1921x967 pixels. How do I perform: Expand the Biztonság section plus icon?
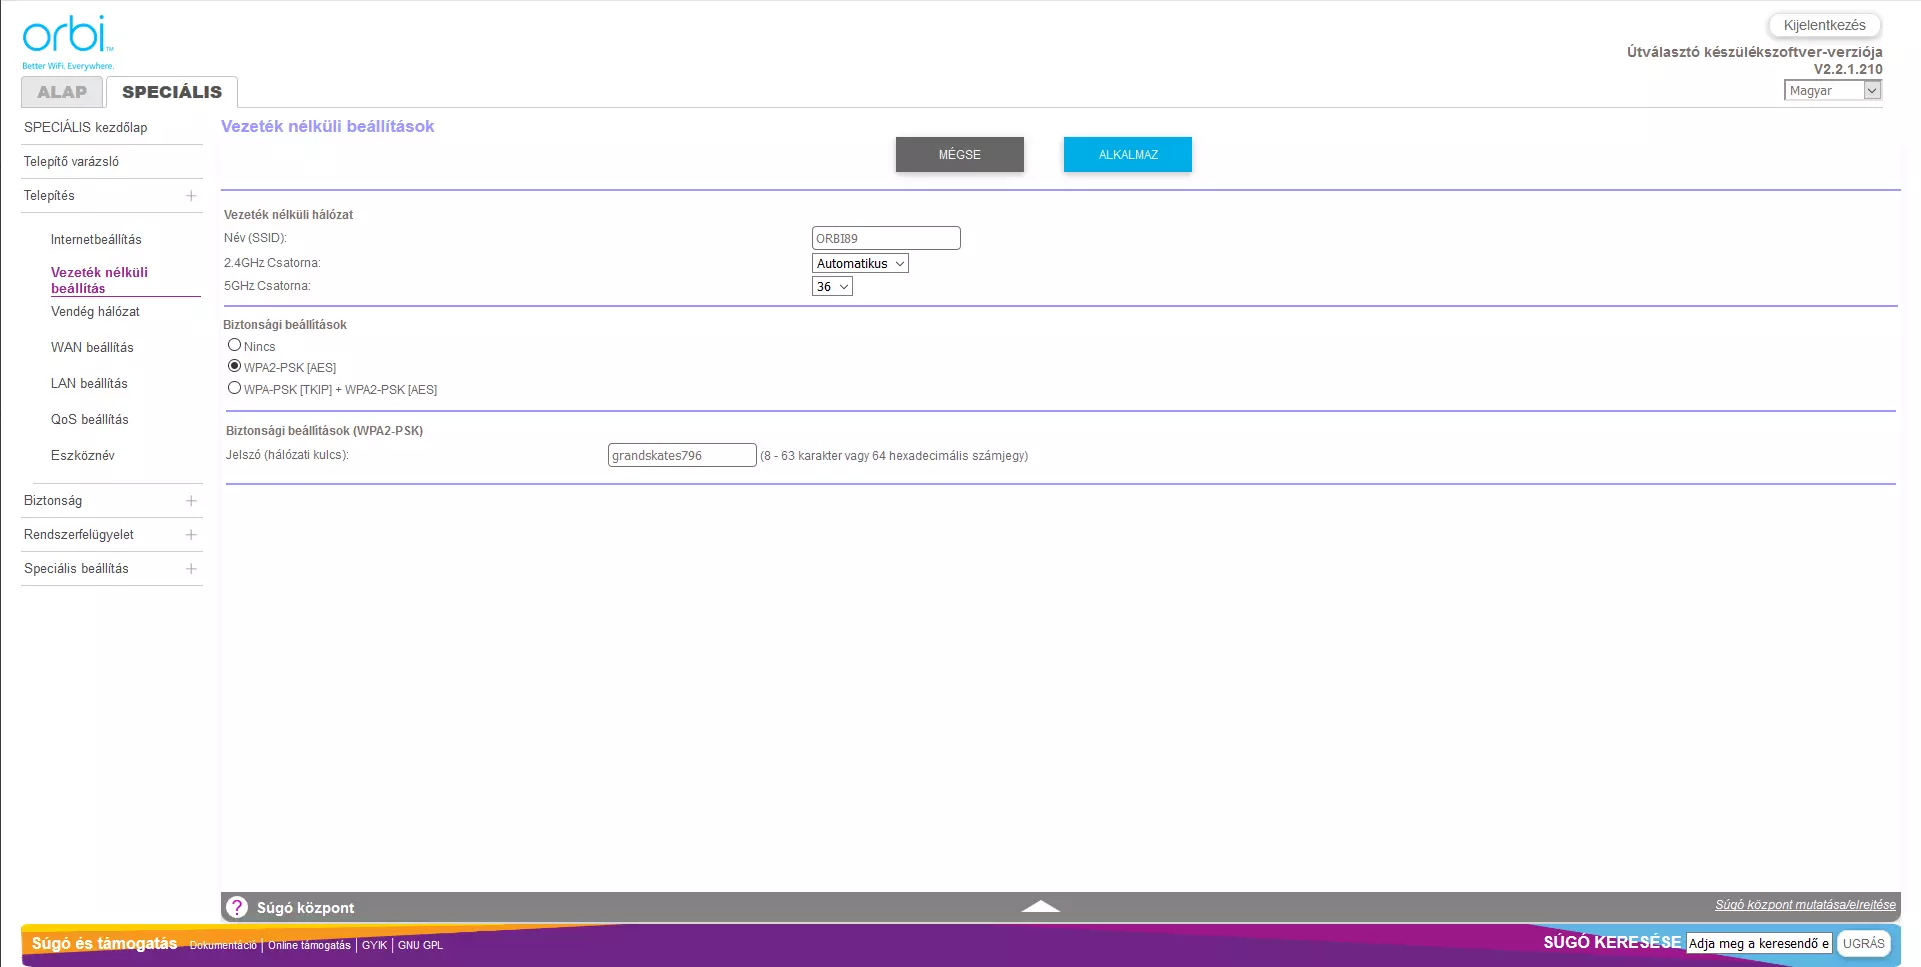191,501
